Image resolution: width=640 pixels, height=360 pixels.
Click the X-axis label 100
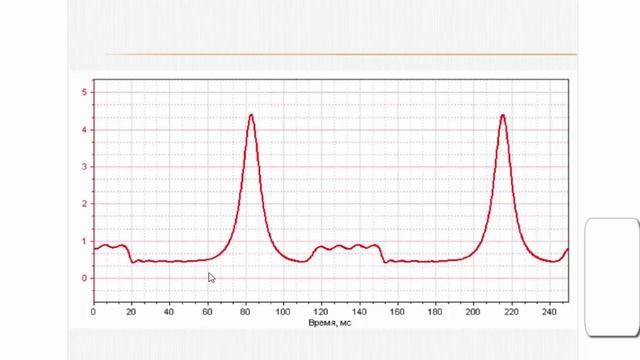click(283, 312)
